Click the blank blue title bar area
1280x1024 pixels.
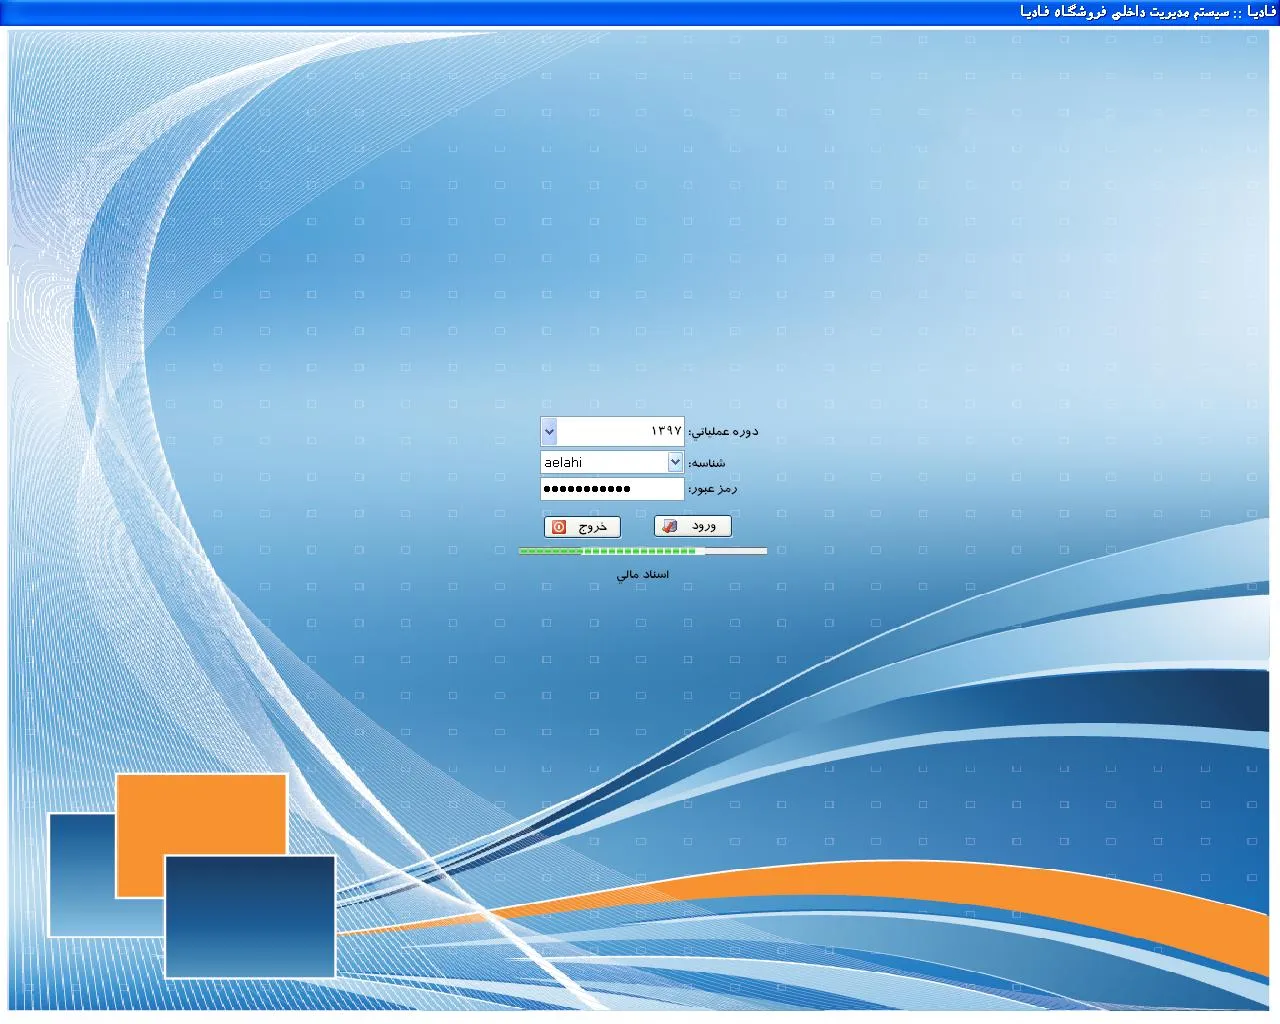tap(500, 12)
